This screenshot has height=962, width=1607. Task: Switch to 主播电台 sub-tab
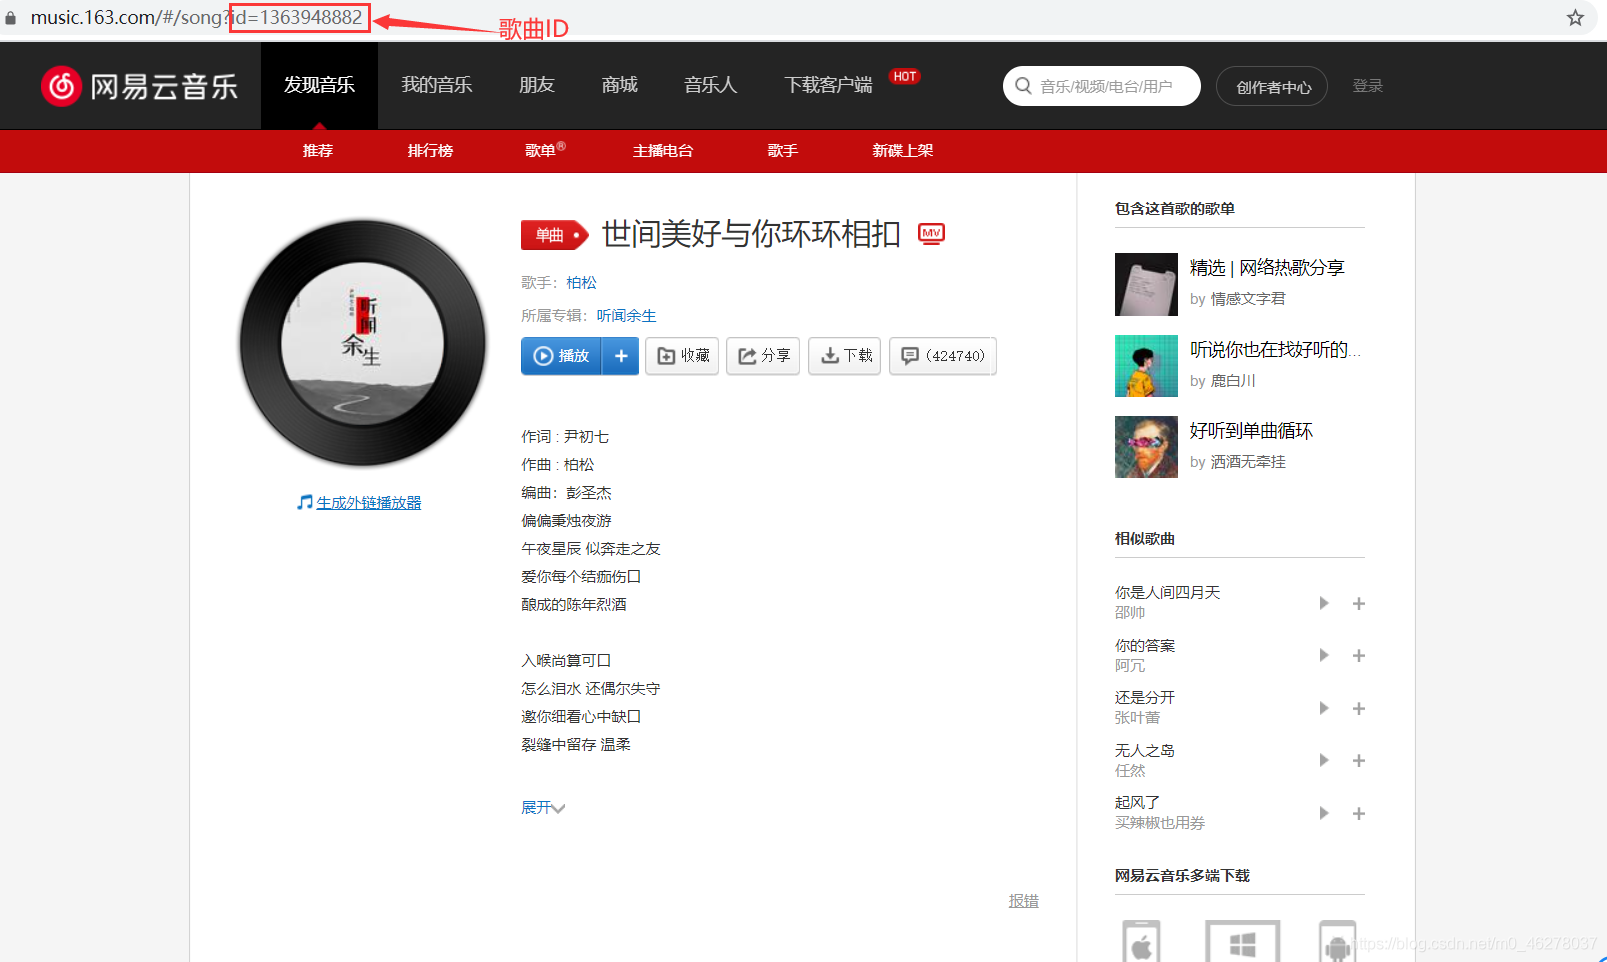click(x=663, y=150)
